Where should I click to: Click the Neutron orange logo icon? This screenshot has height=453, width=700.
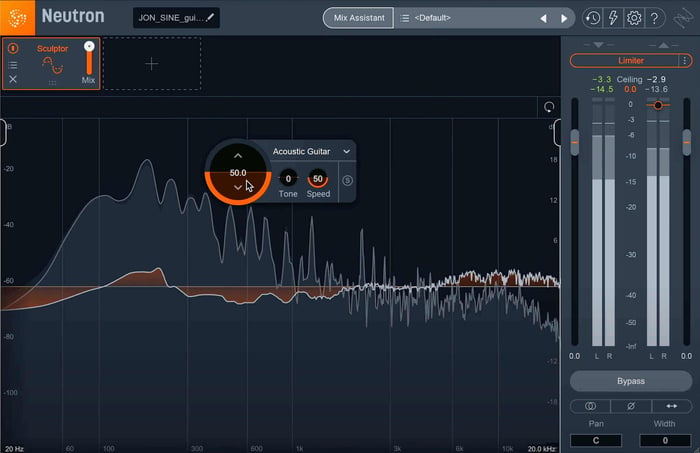point(17,17)
